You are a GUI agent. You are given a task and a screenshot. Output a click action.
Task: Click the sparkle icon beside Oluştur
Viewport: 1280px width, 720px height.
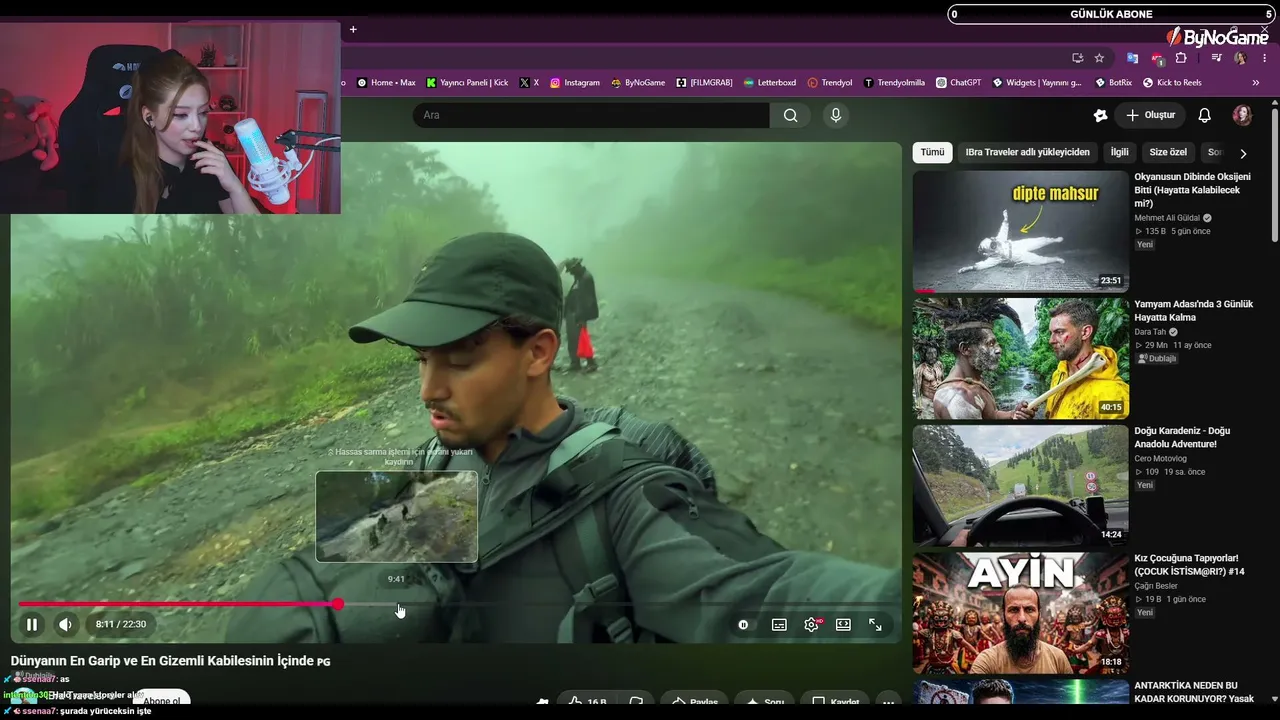(1100, 115)
